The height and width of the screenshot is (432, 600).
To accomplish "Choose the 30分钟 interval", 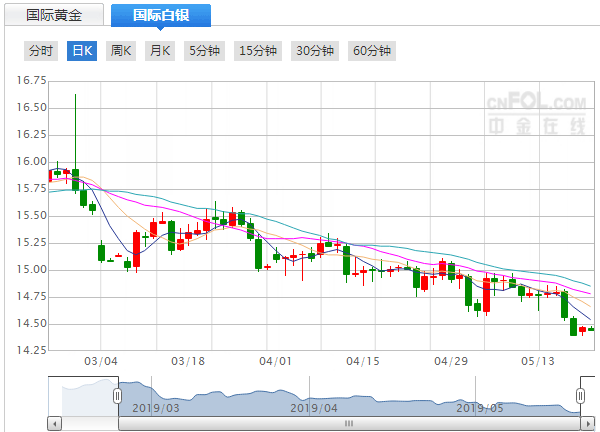I will (316, 51).
